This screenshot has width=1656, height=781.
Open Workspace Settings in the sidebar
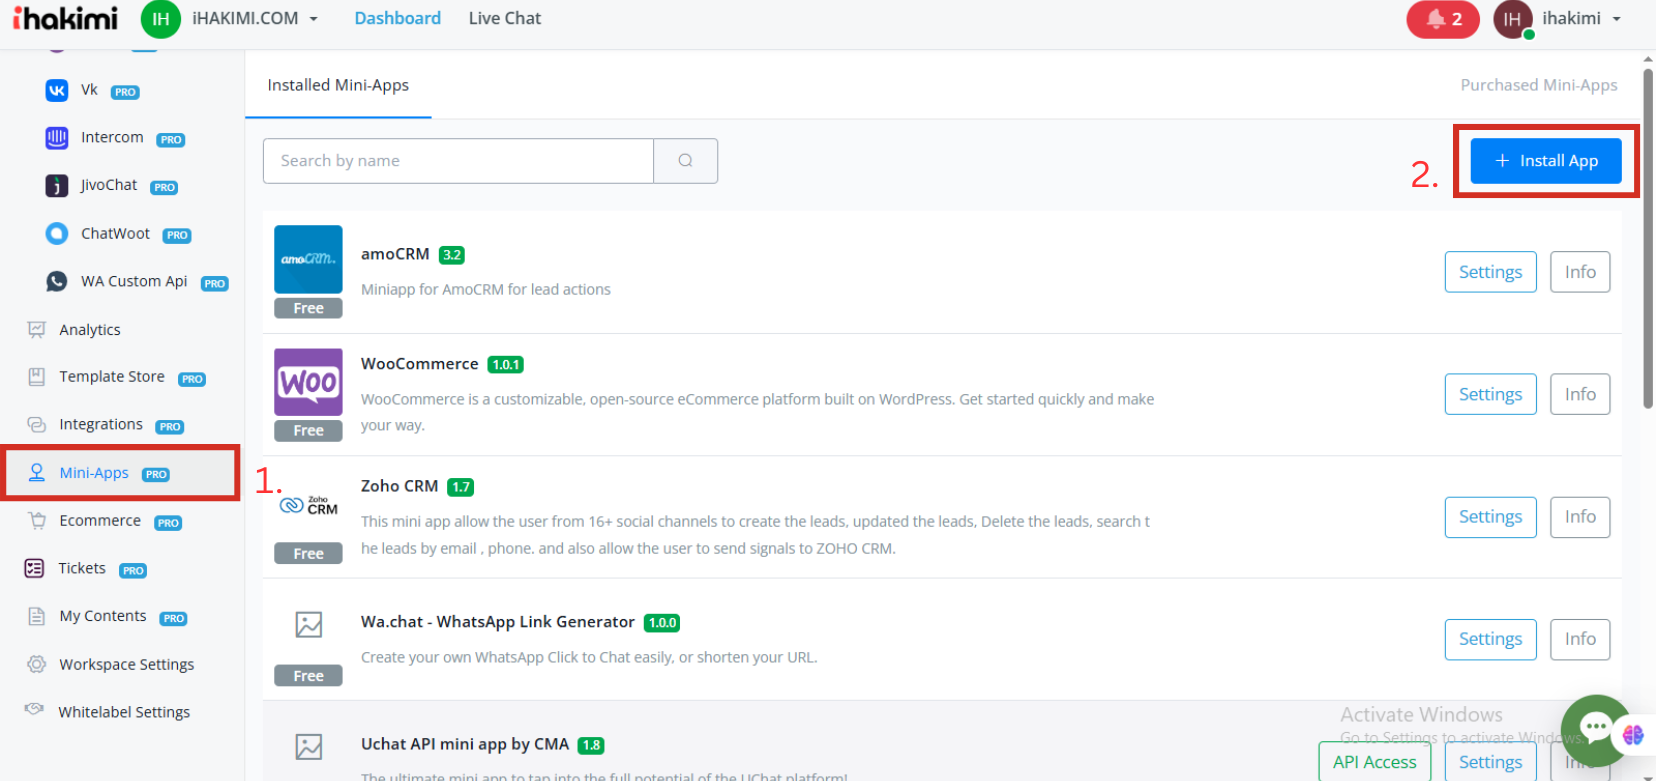(x=126, y=665)
